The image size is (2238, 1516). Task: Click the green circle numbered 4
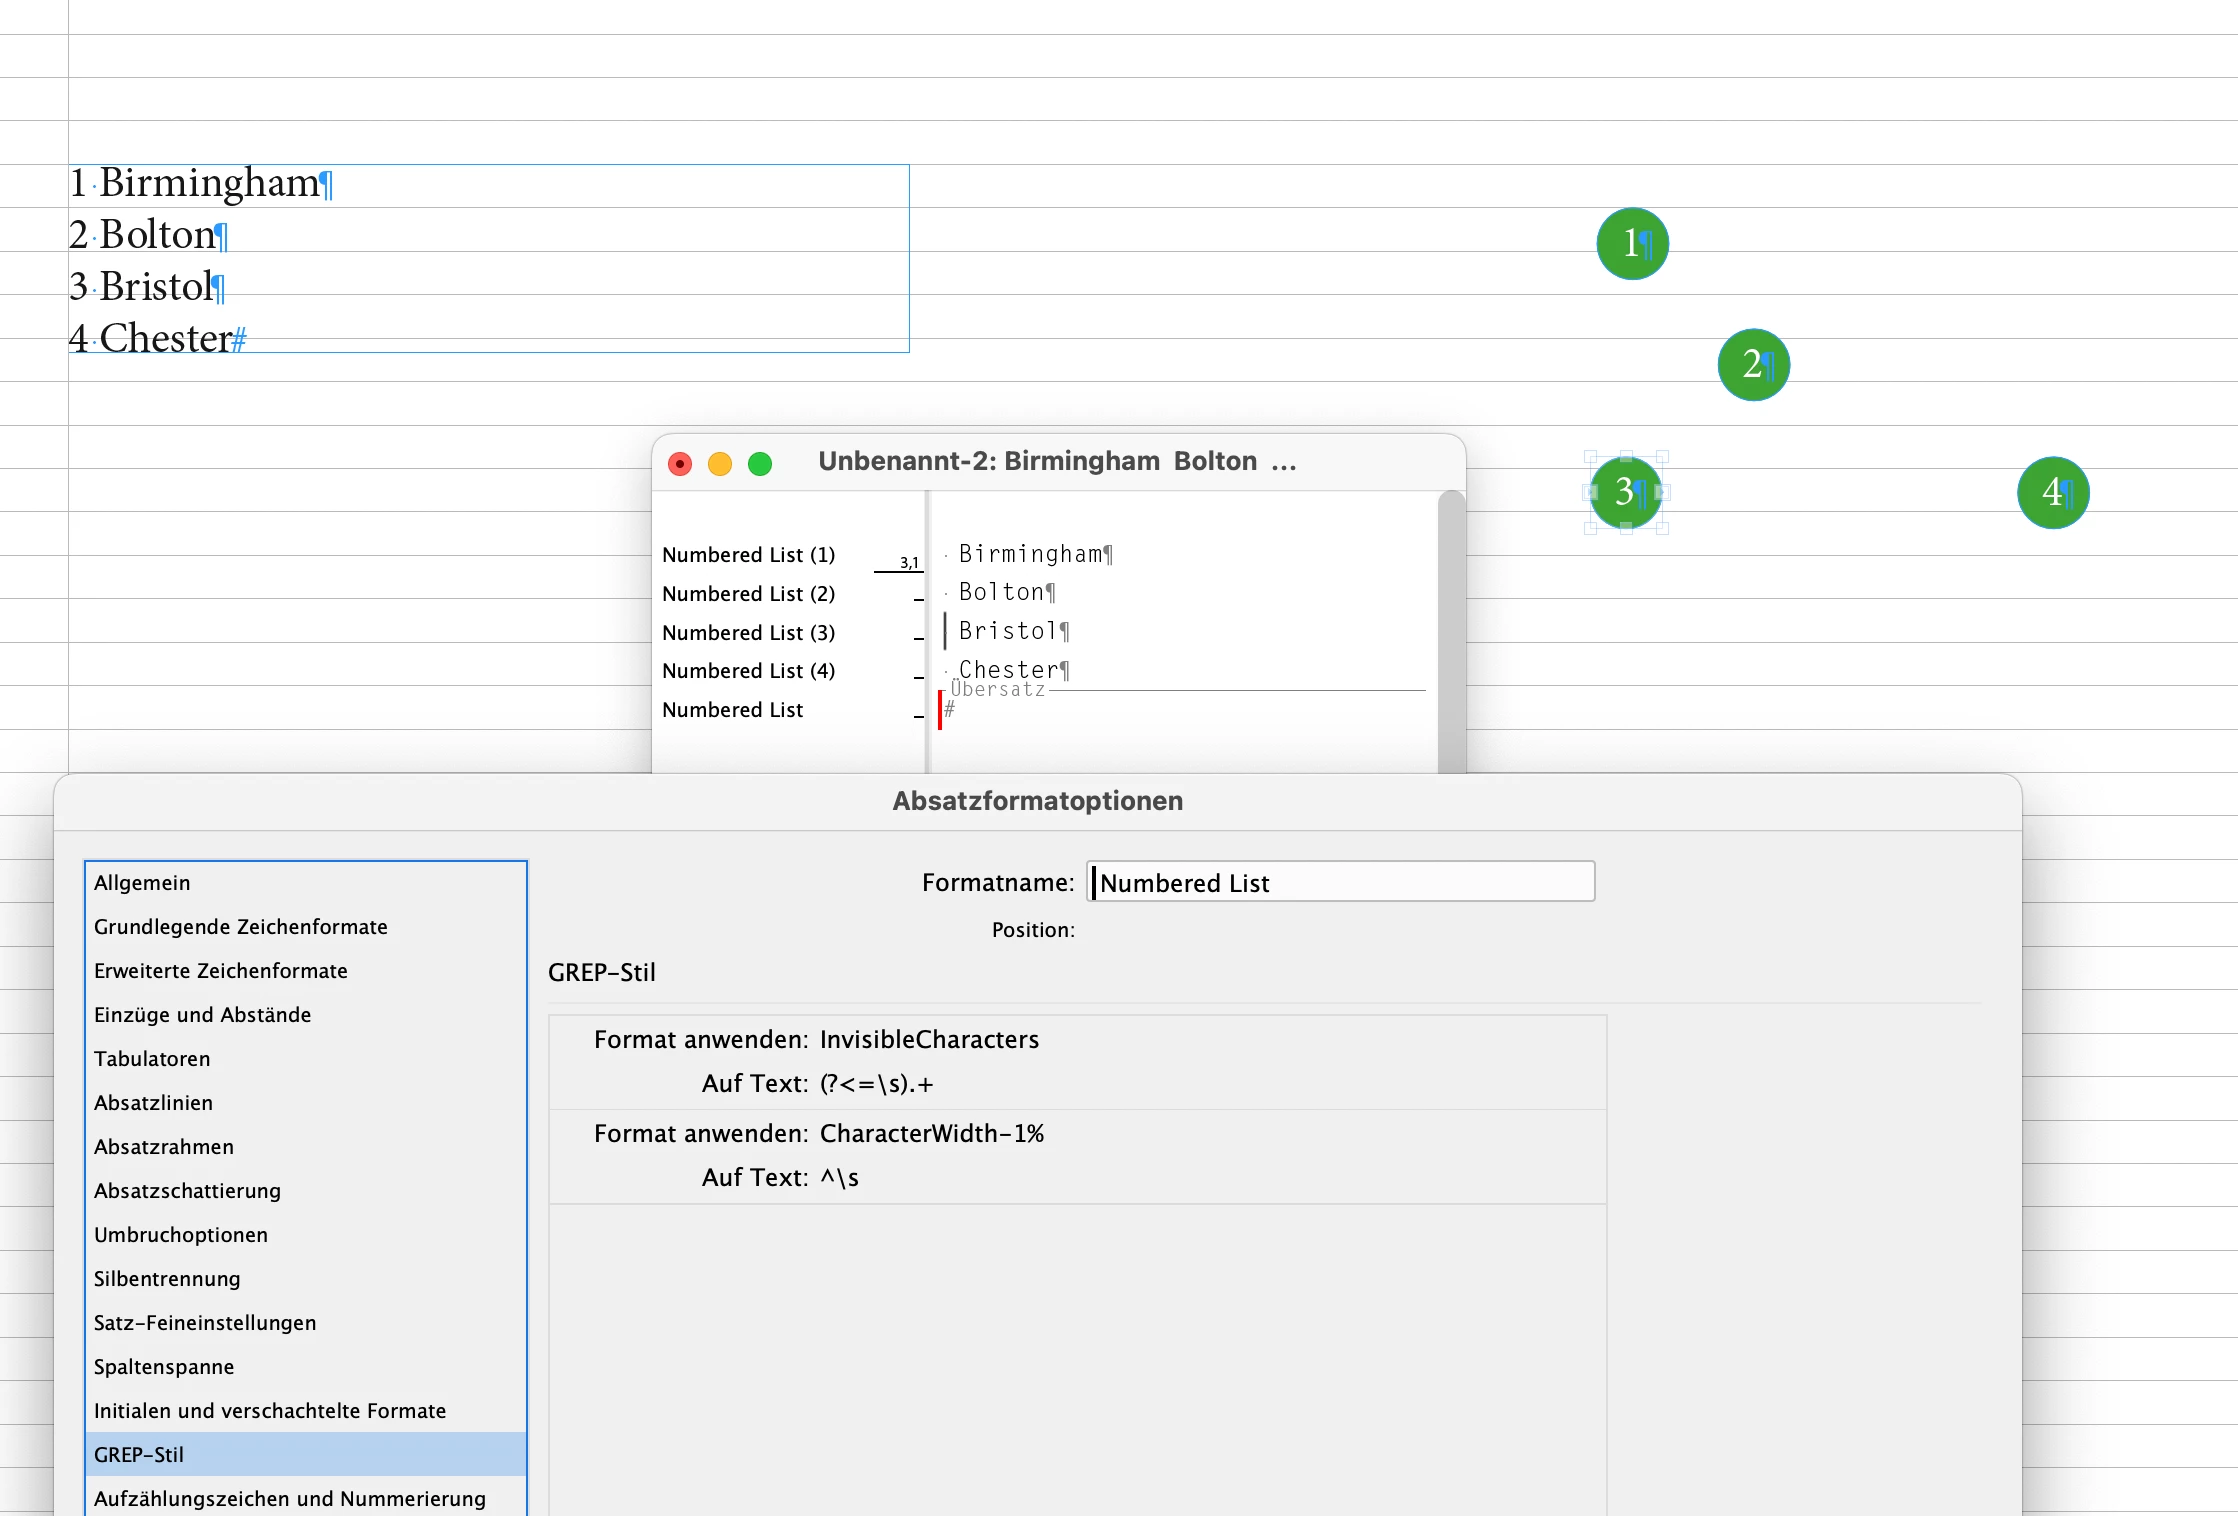(x=2053, y=492)
